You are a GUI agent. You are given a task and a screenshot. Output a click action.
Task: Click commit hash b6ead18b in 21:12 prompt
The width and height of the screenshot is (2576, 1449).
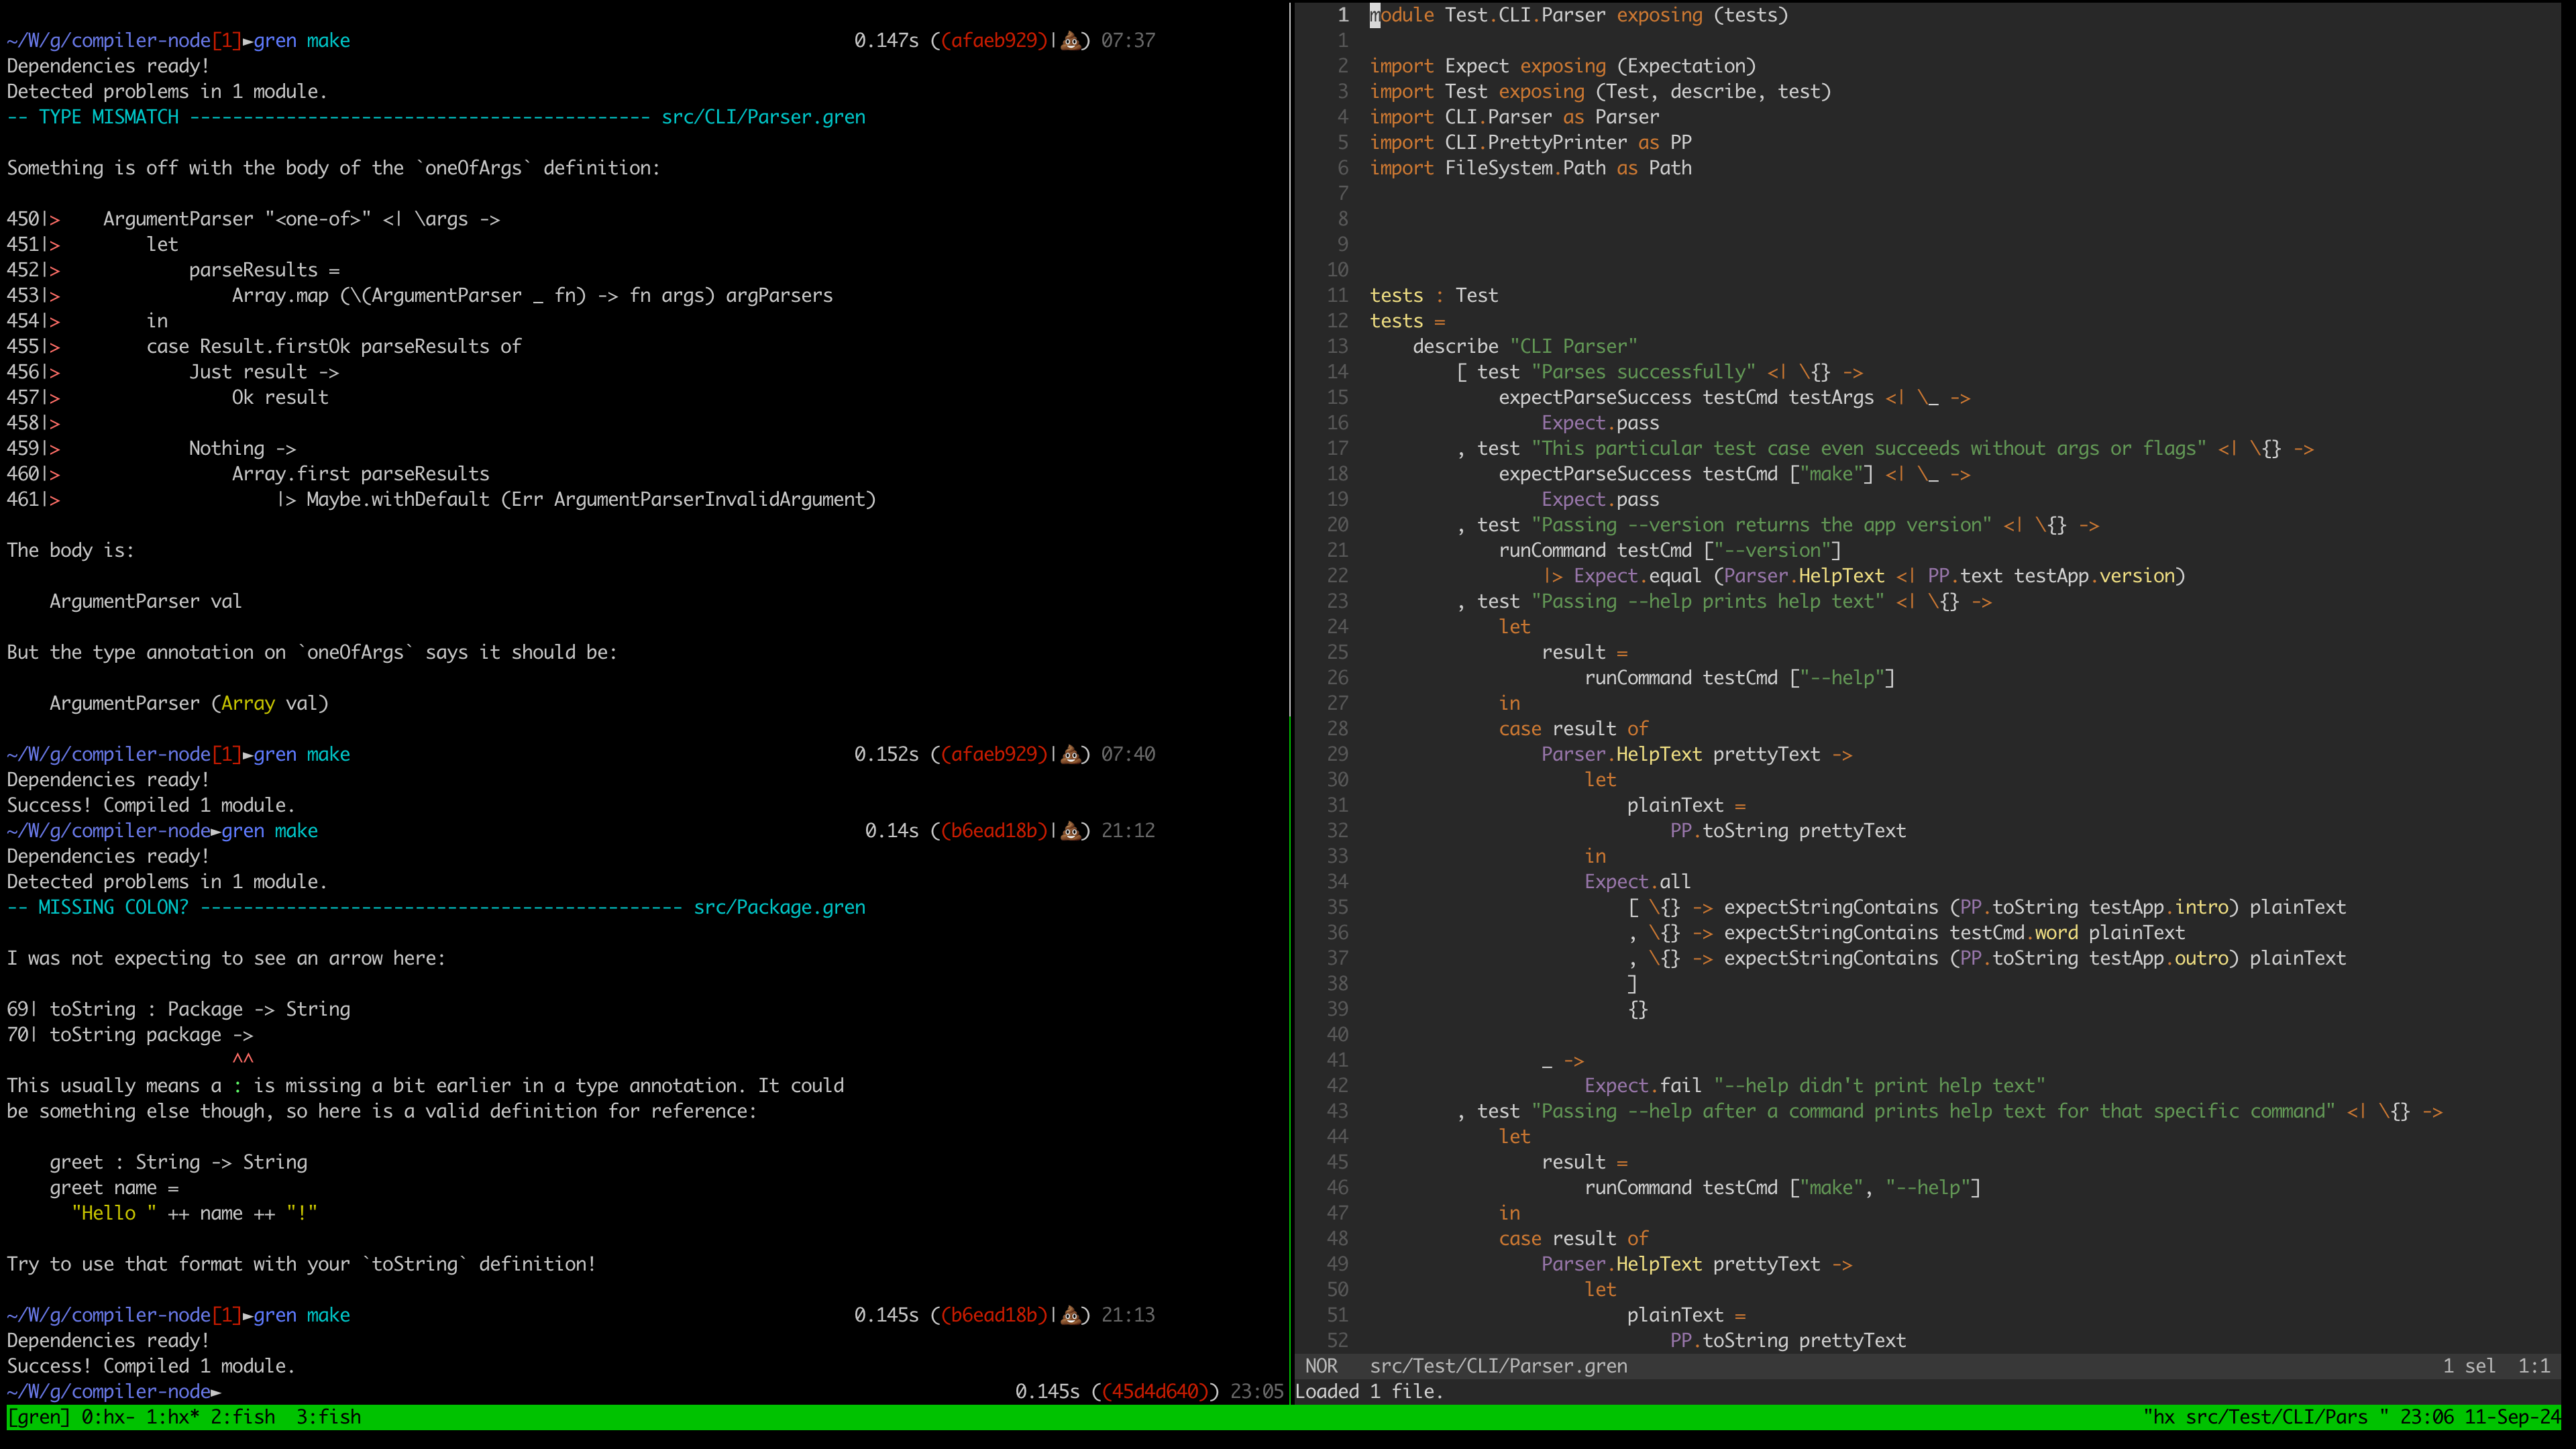tap(994, 831)
